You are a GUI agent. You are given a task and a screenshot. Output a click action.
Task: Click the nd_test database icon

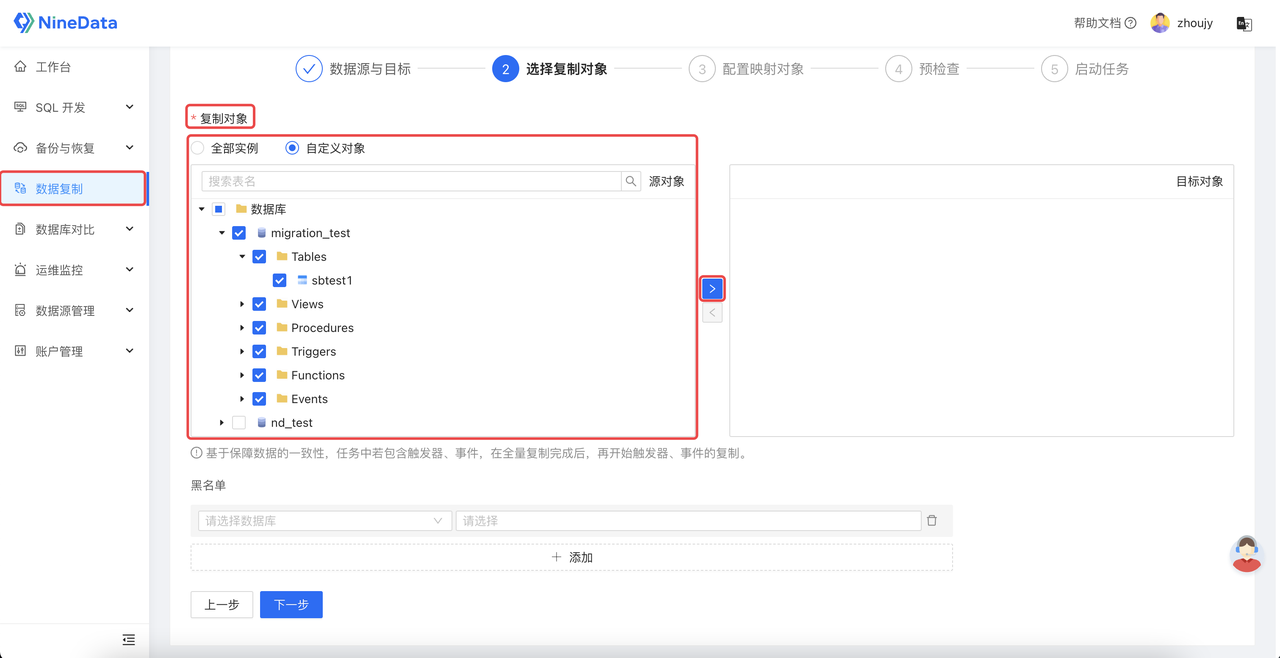click(x=261, y=423)
